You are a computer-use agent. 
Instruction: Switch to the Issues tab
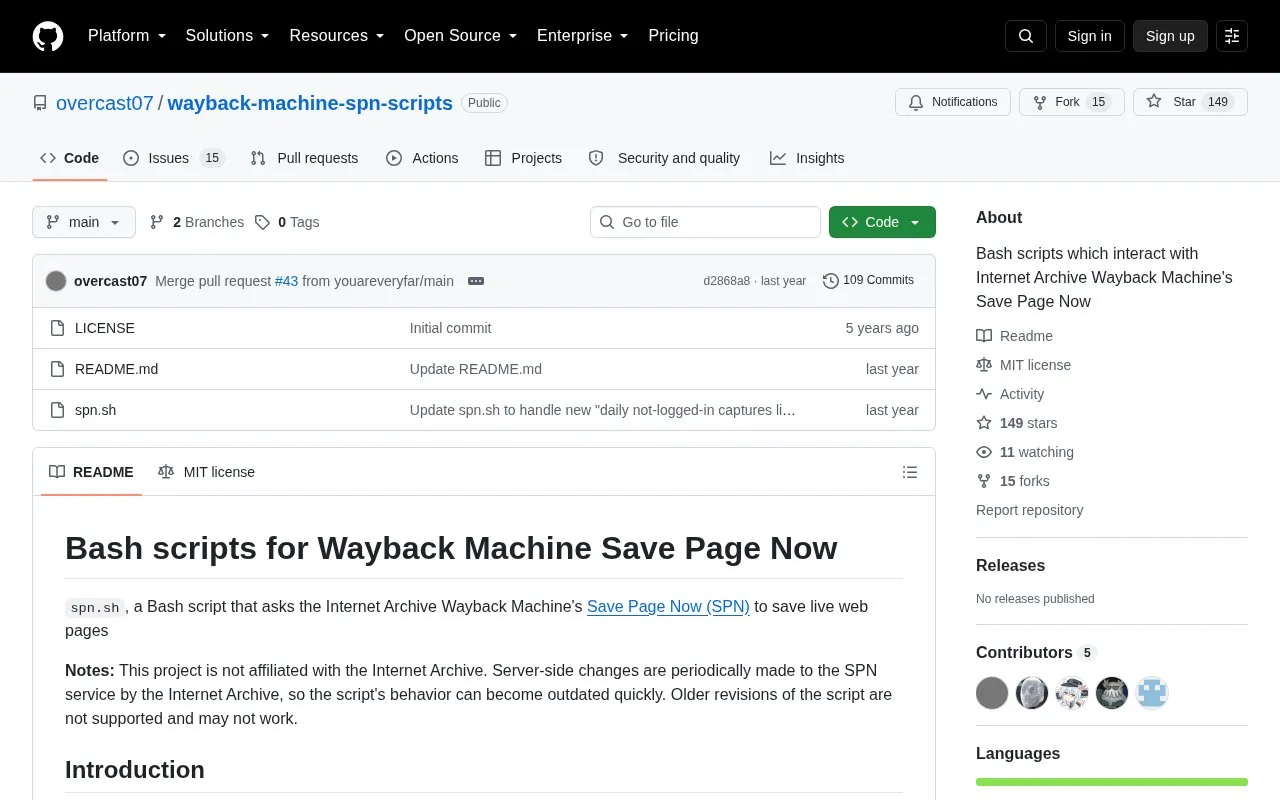174,158
